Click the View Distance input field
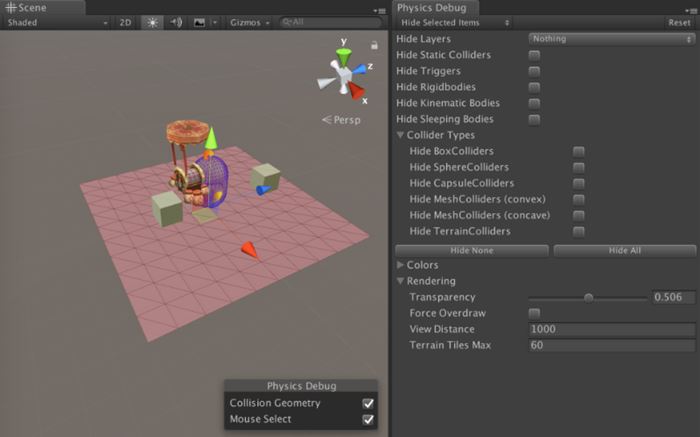 click(611, 329)
